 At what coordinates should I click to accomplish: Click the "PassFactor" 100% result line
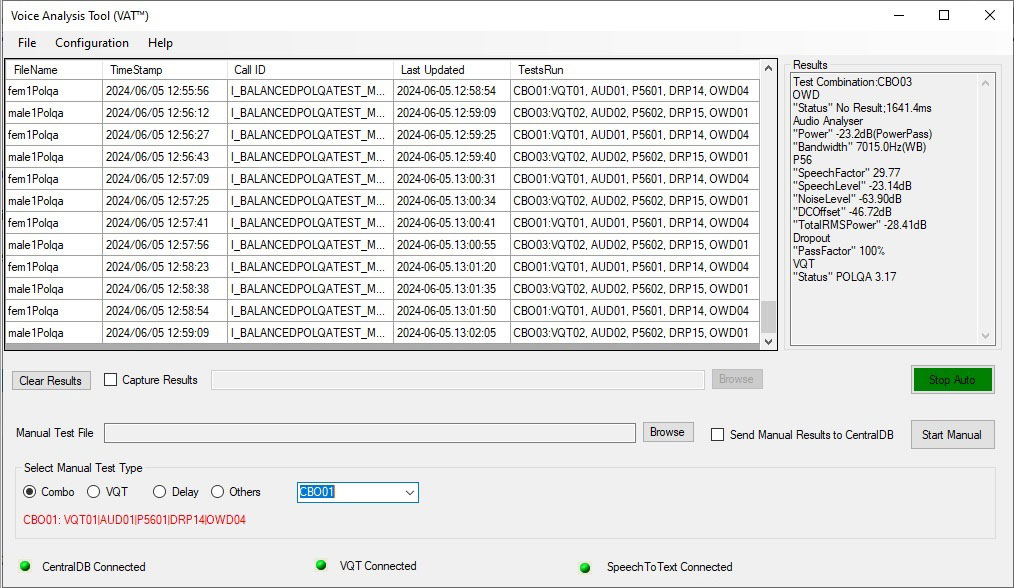[x=839, y=250]
